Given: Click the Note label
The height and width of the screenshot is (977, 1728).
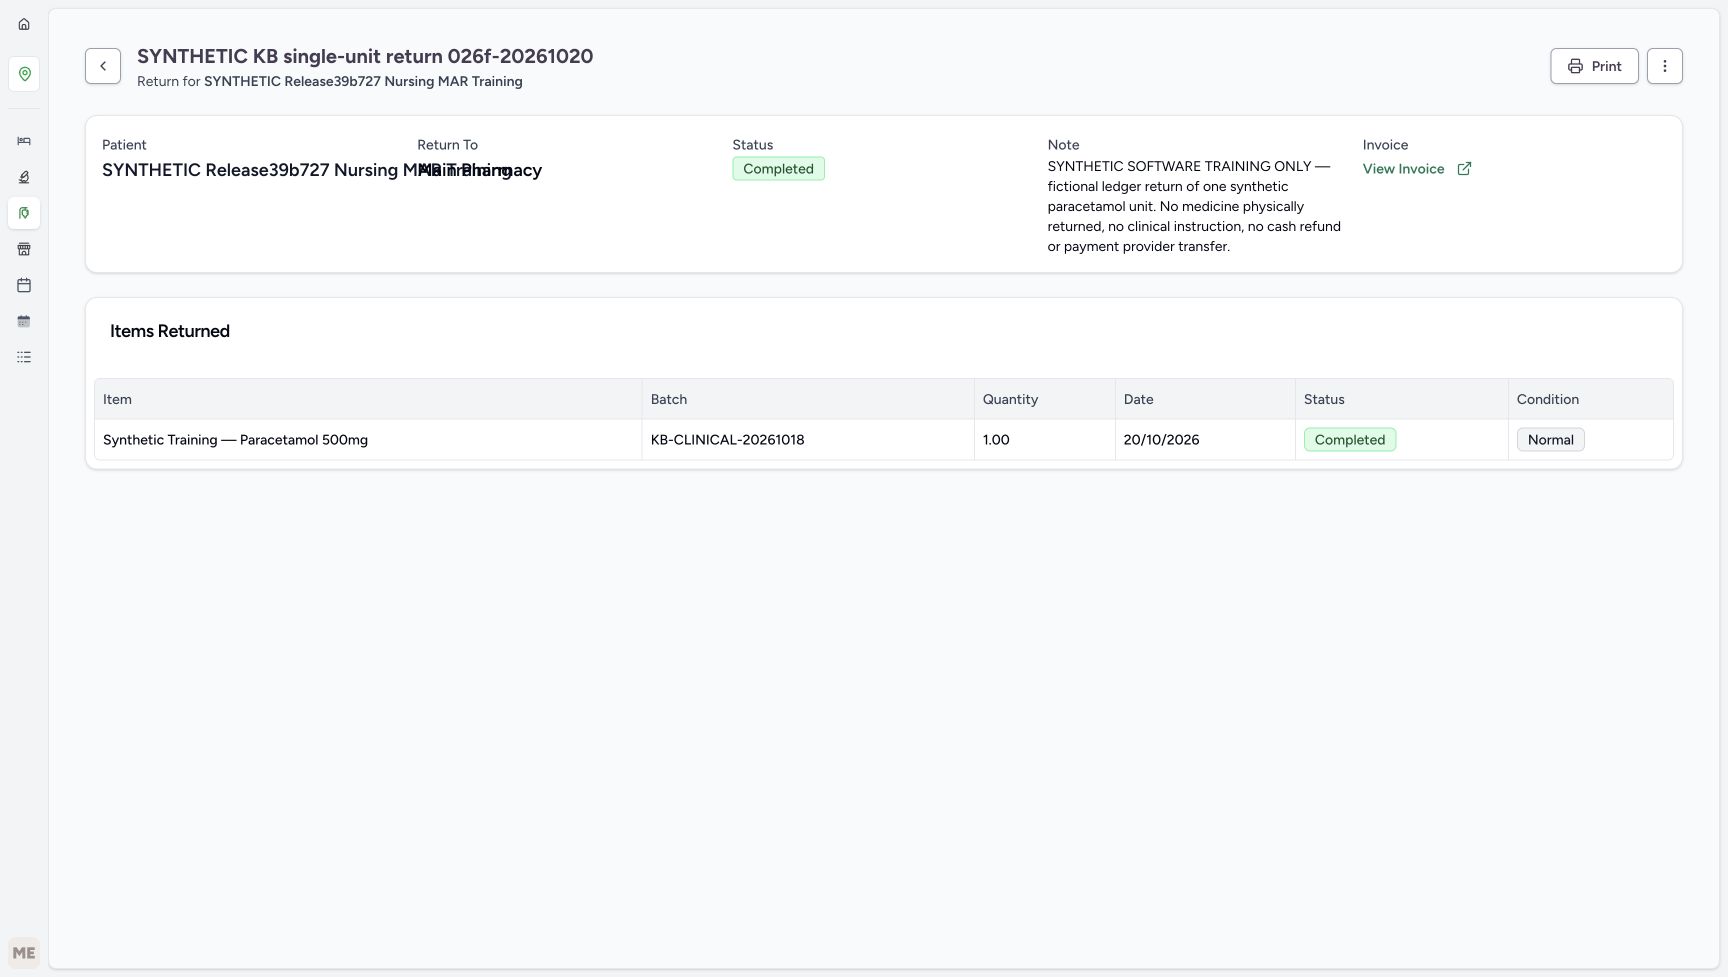Looking at the screenshot, I should 1063,145.
